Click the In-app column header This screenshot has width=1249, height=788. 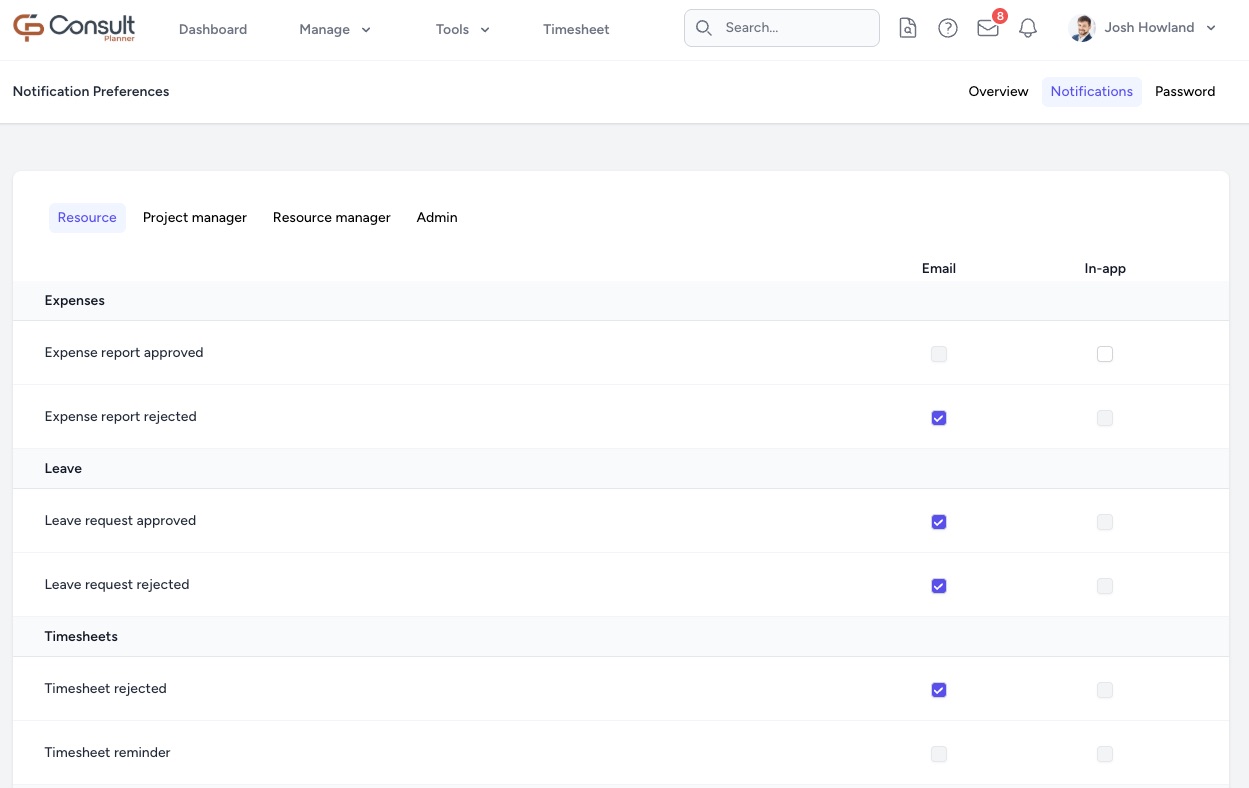coord(1105,268)
